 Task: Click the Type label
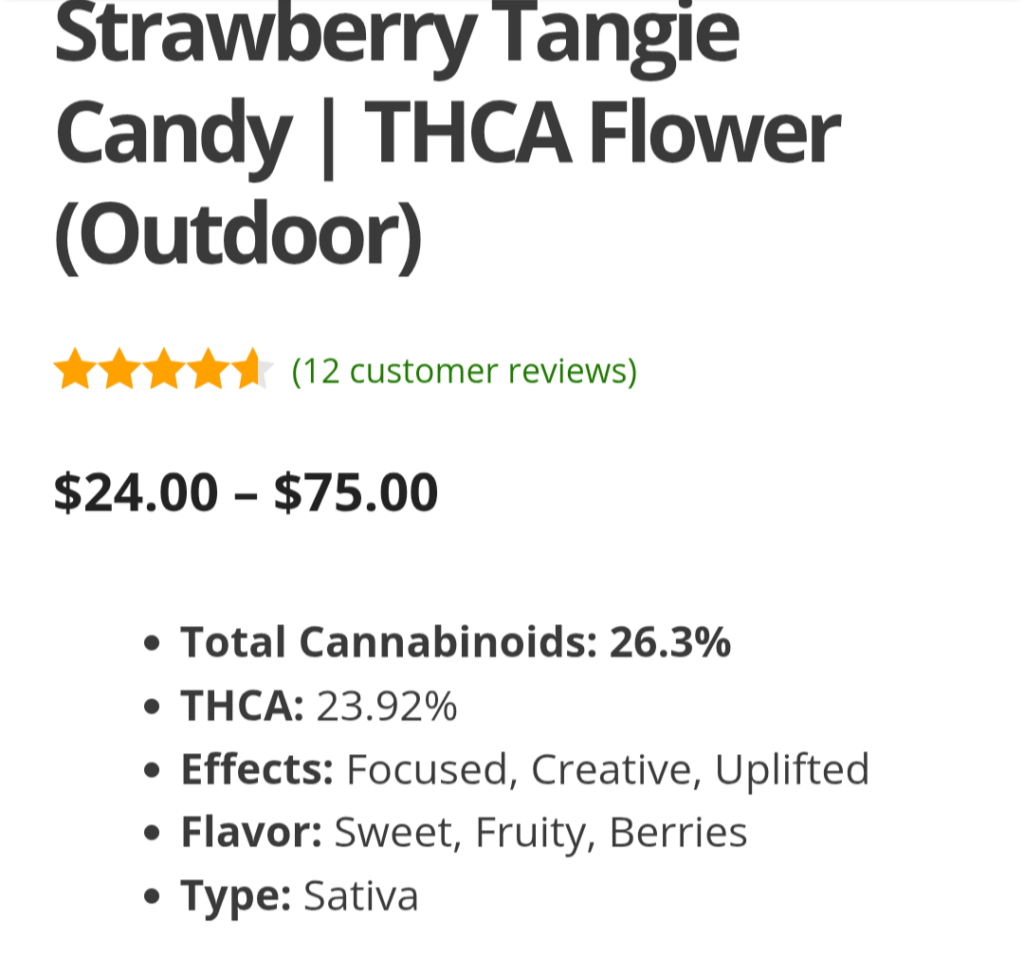tap(236, 896)
